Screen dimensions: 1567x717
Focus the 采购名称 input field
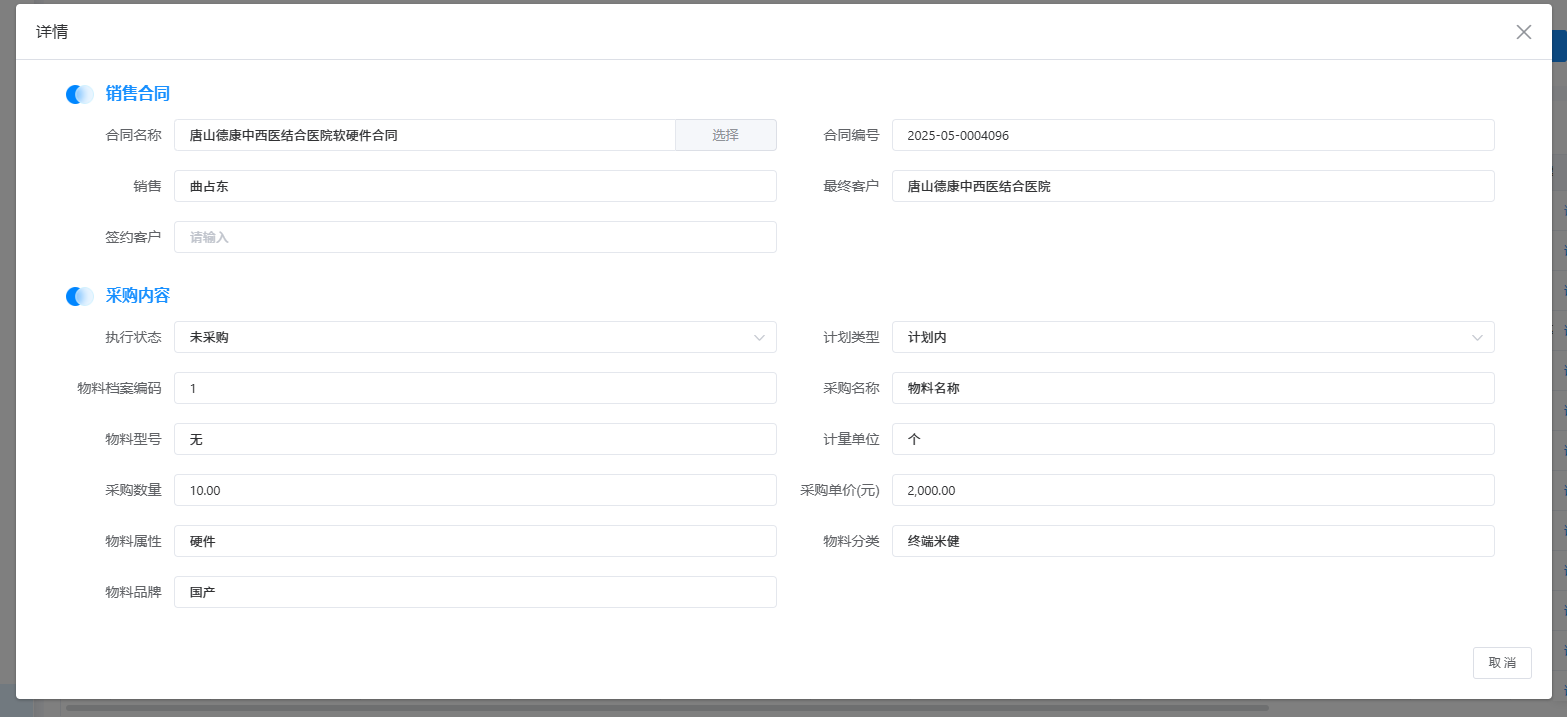click(1192, 388)
